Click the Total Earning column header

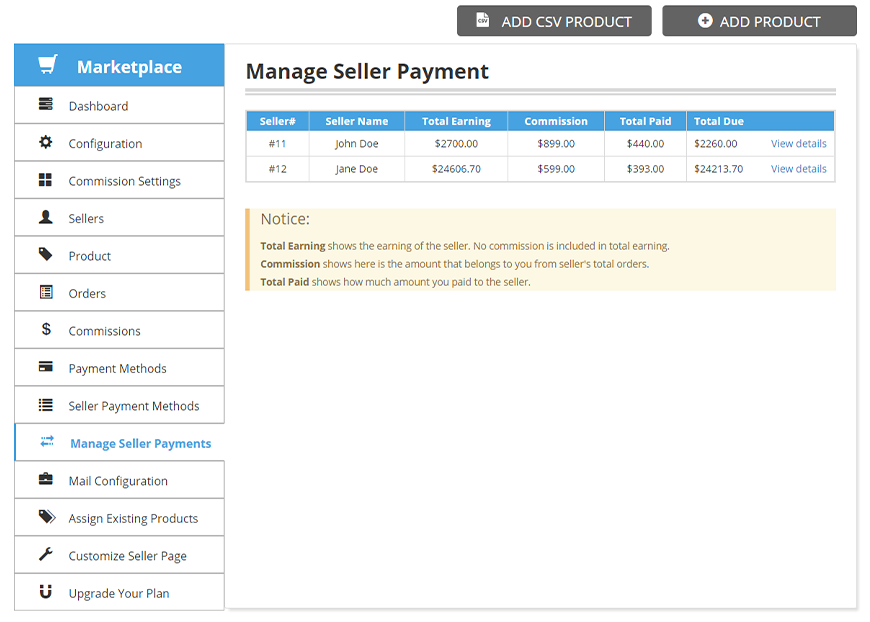pos(456,121)
